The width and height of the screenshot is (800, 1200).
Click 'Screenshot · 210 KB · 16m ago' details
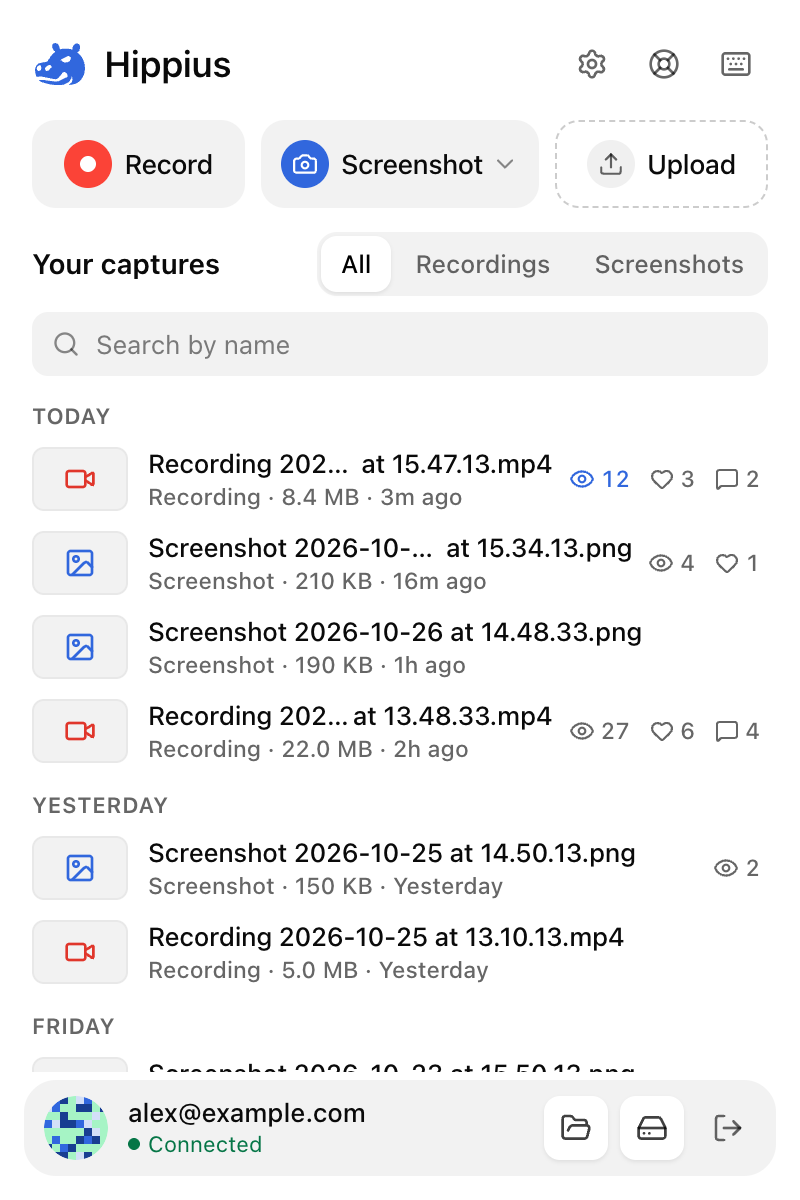(317, 581)
